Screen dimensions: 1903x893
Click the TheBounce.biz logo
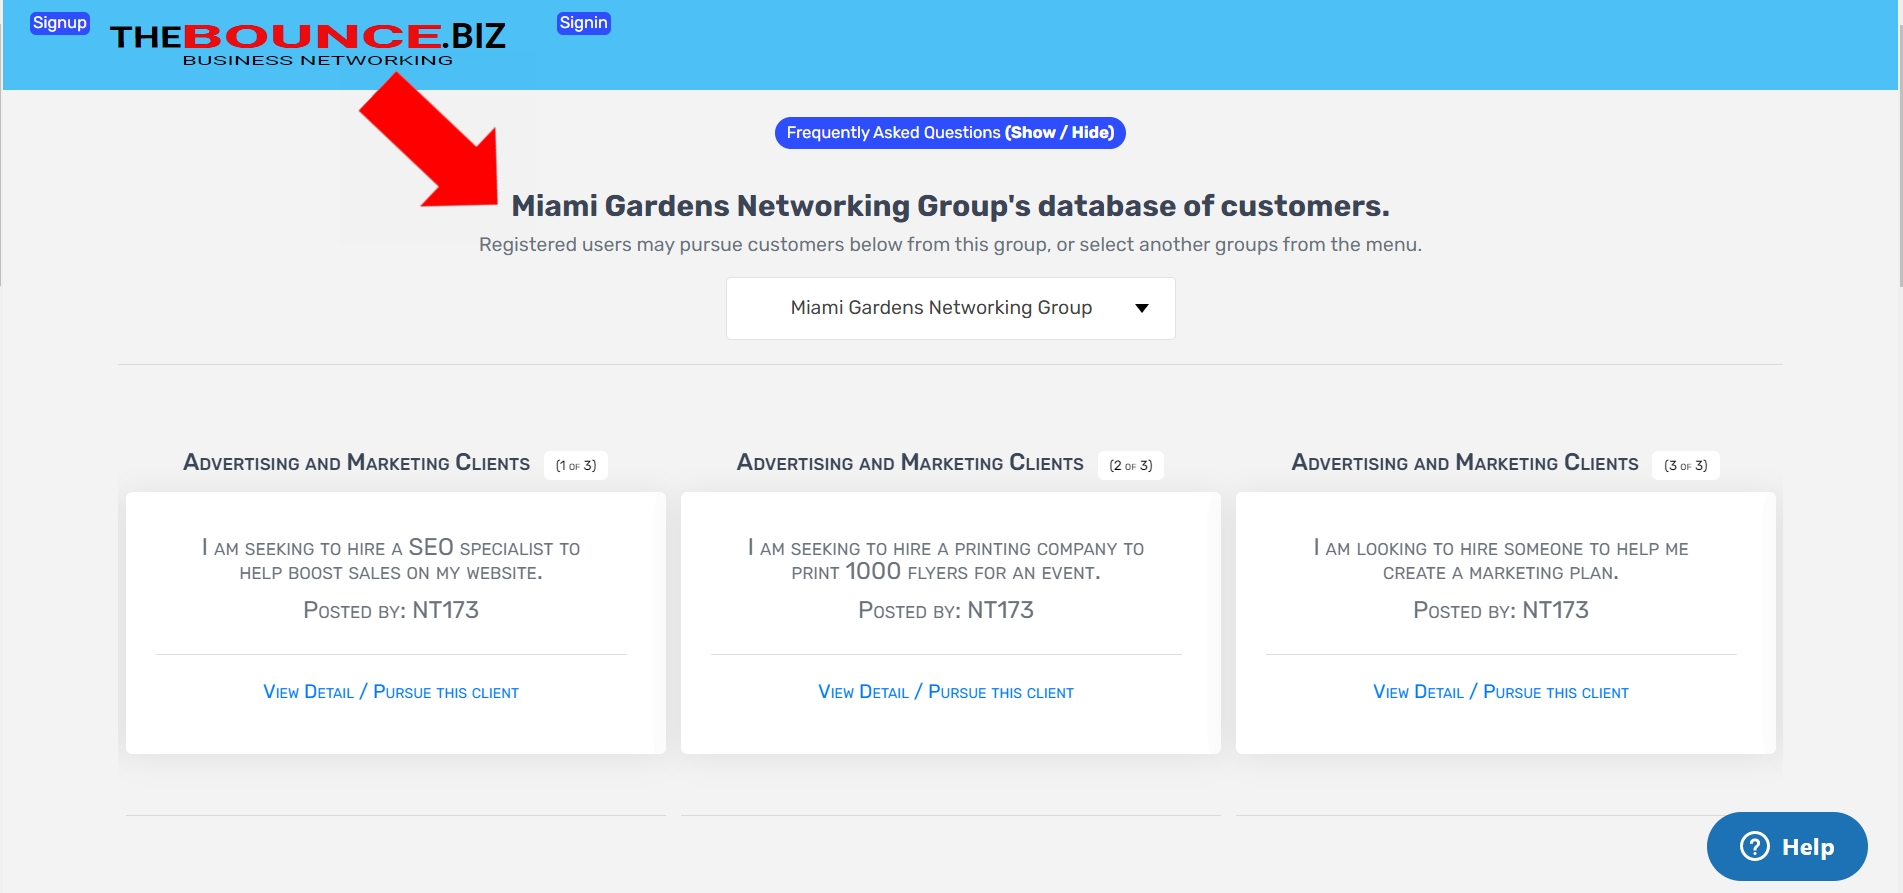pyautogui.click(x=307, y=44)
